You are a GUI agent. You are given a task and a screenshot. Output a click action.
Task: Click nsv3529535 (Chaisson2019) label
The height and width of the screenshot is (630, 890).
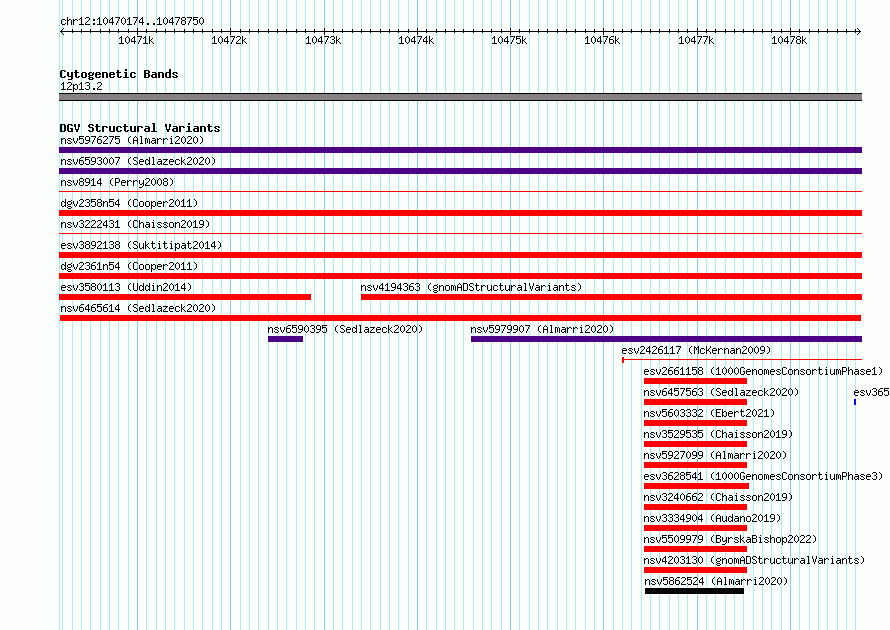pyautogui.click(x=718, y=434)
